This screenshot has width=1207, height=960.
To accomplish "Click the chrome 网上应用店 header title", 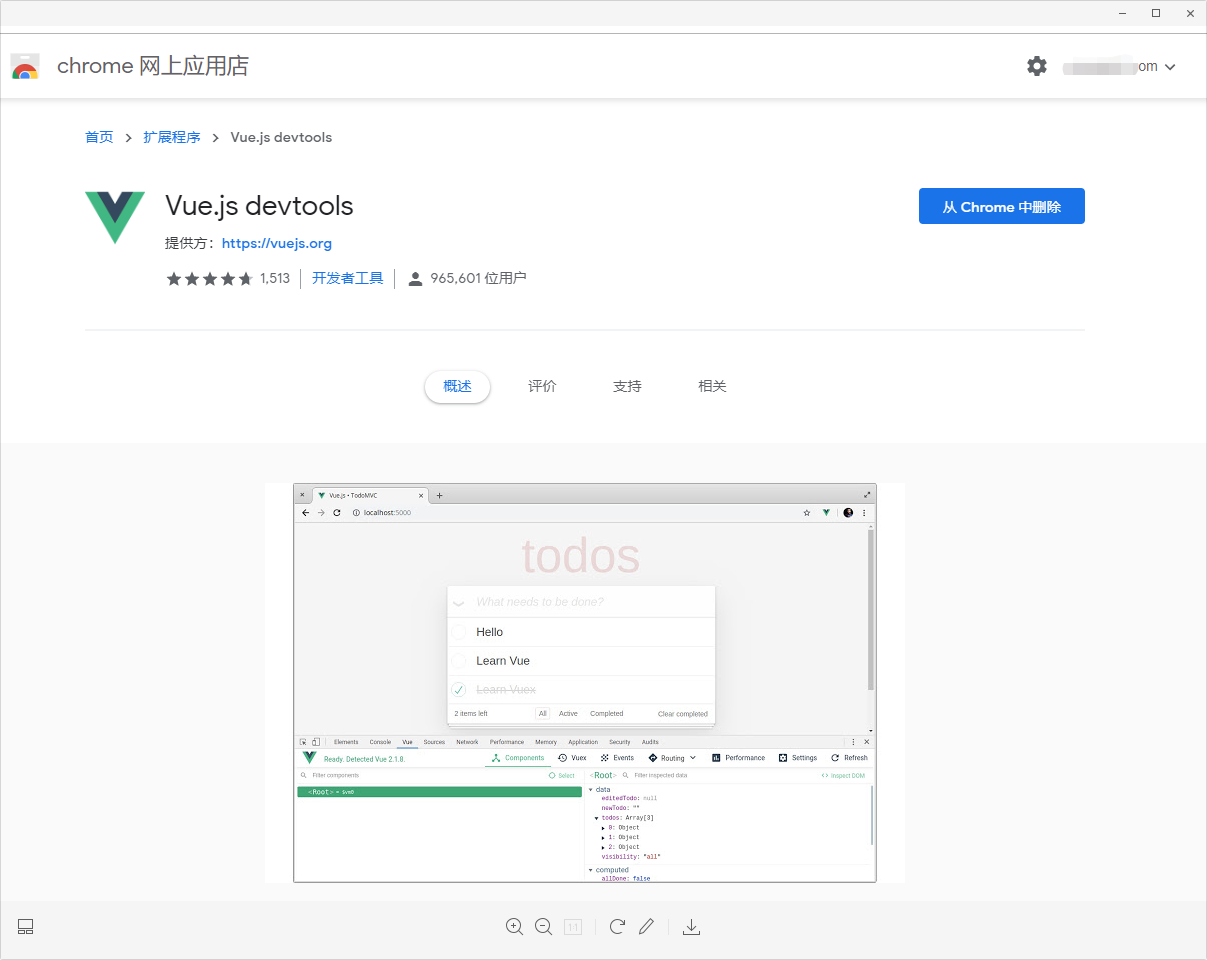I will pos(153,66).
